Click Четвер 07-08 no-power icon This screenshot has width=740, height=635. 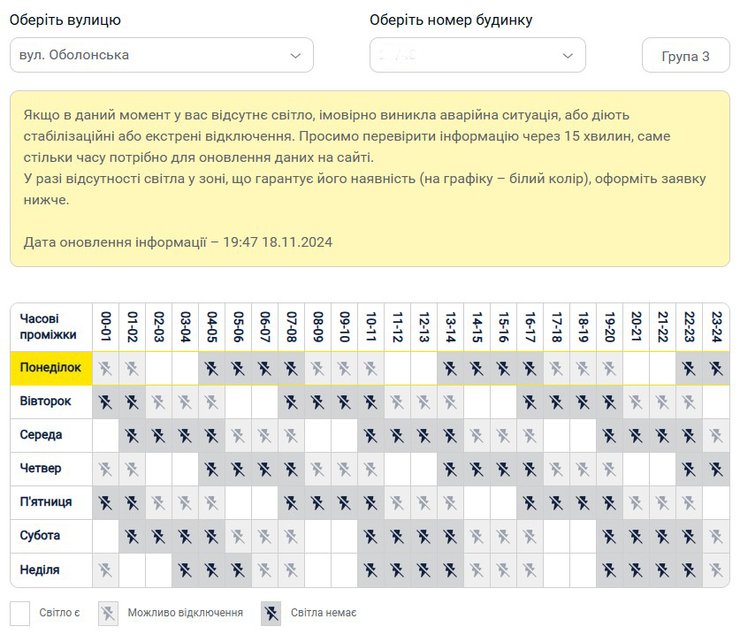coord(291,469)
